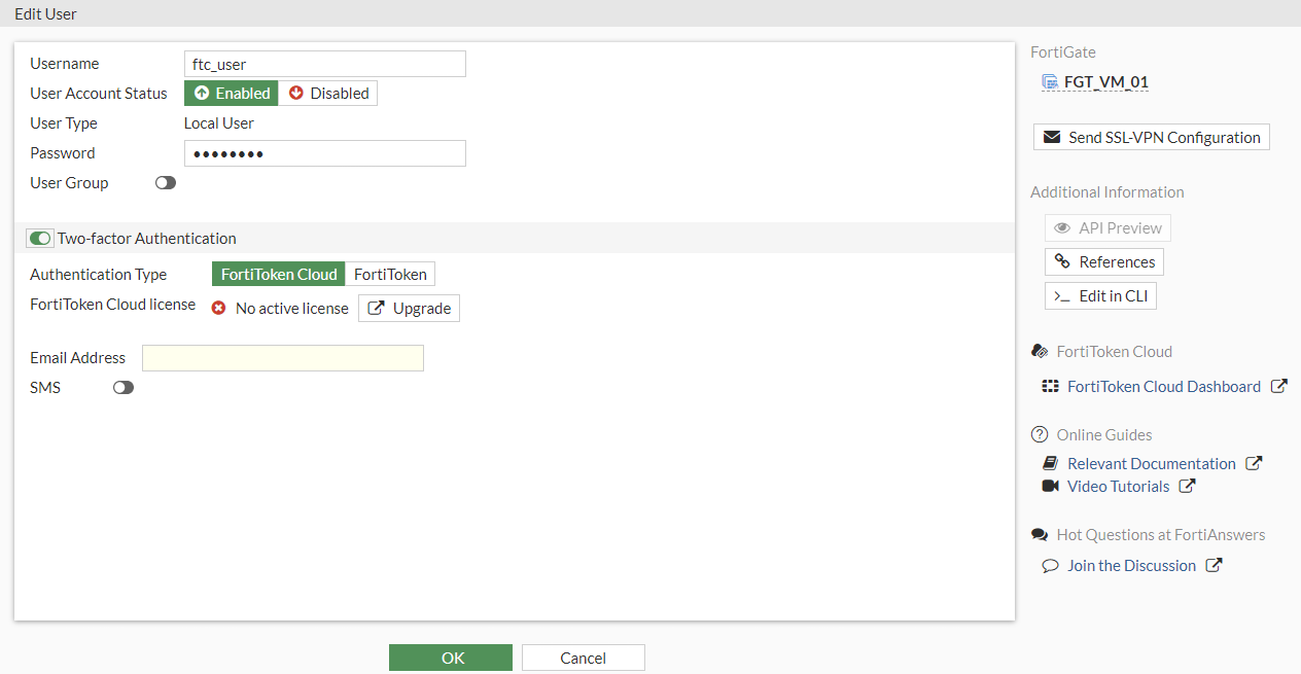Open the FortiToken Cloud Dashboard link
Image resolution: width=1301 pixels, height=674 pixels.
pos(1163,385)
